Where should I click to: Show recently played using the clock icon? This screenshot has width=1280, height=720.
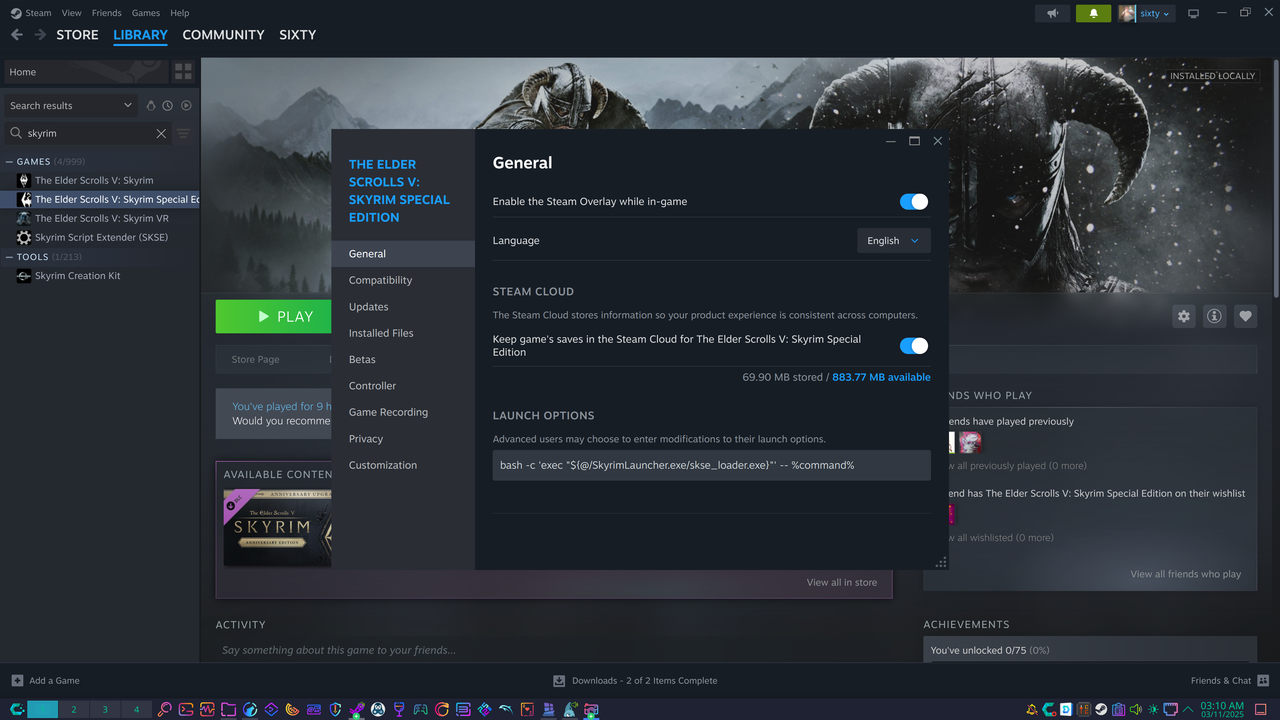[167, 105]
